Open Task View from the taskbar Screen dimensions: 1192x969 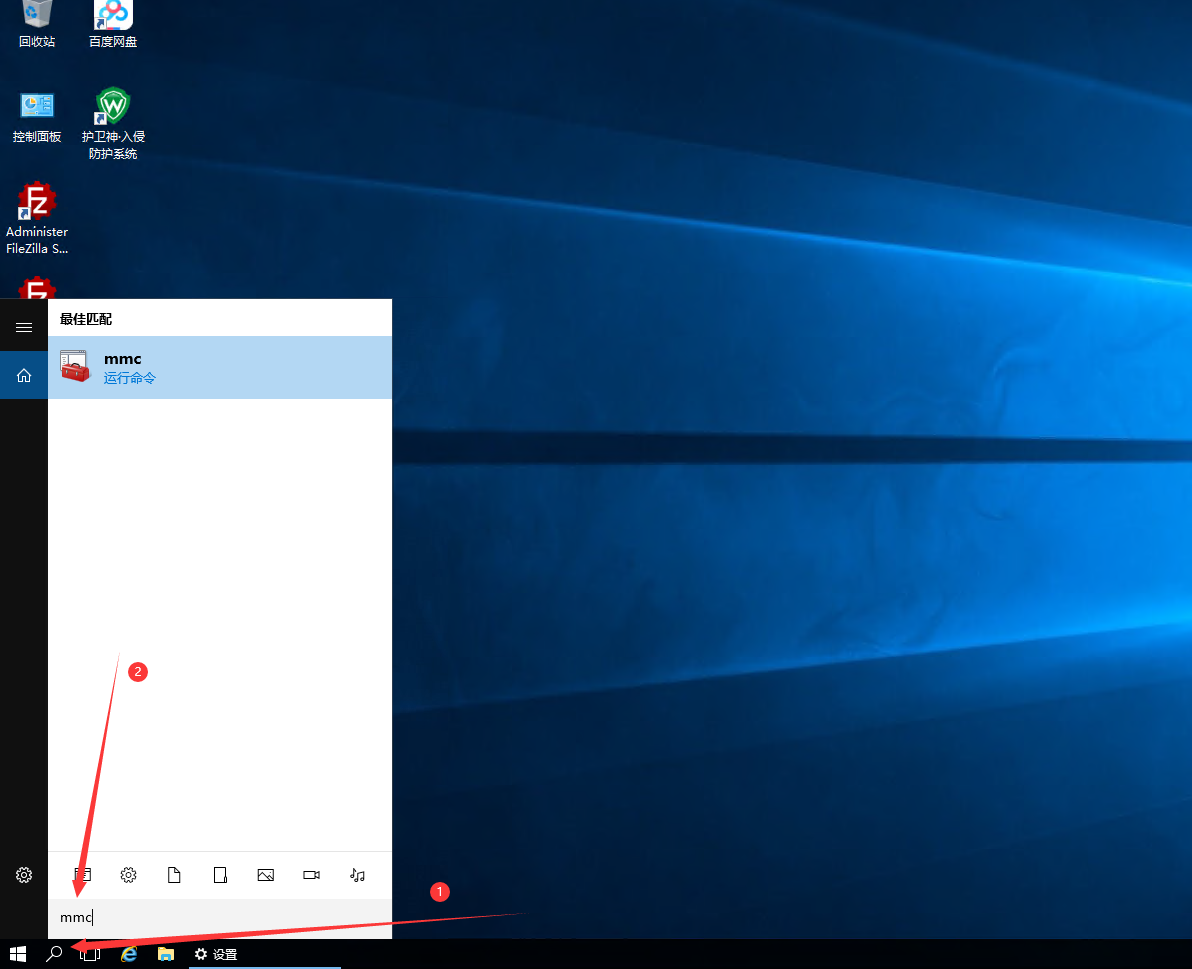pyautogui.click(x=90, y=954)
